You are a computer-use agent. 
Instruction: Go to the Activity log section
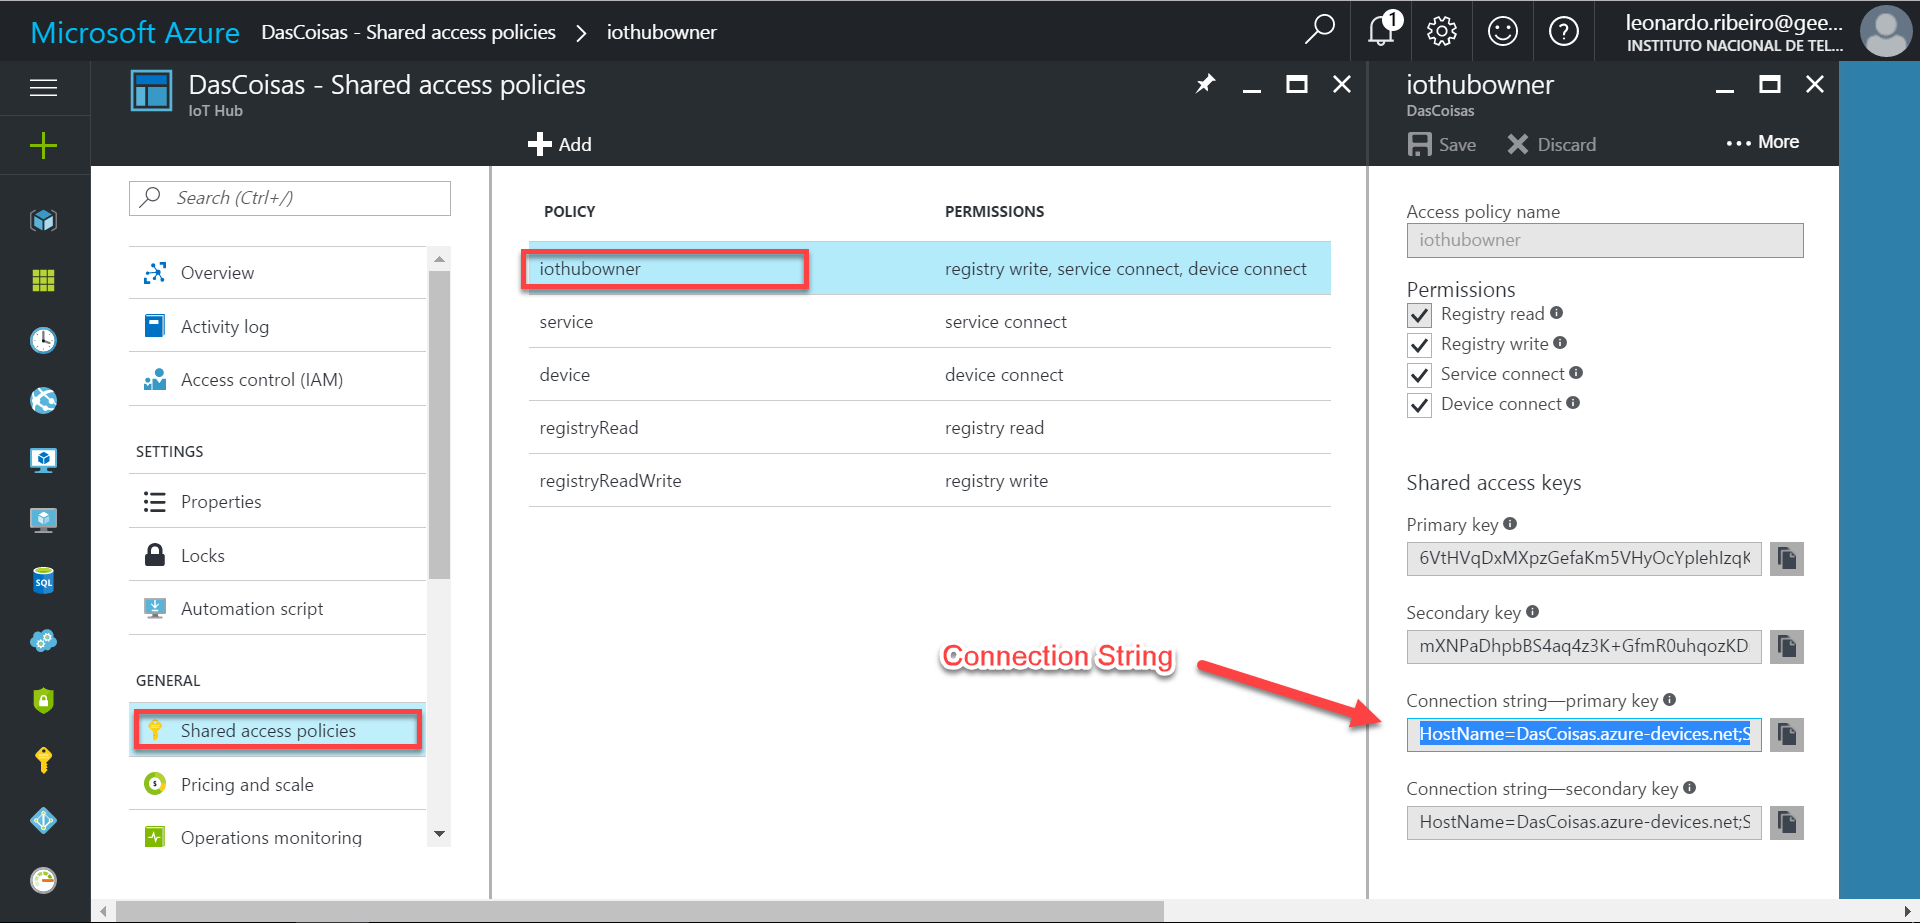[224, 326]
